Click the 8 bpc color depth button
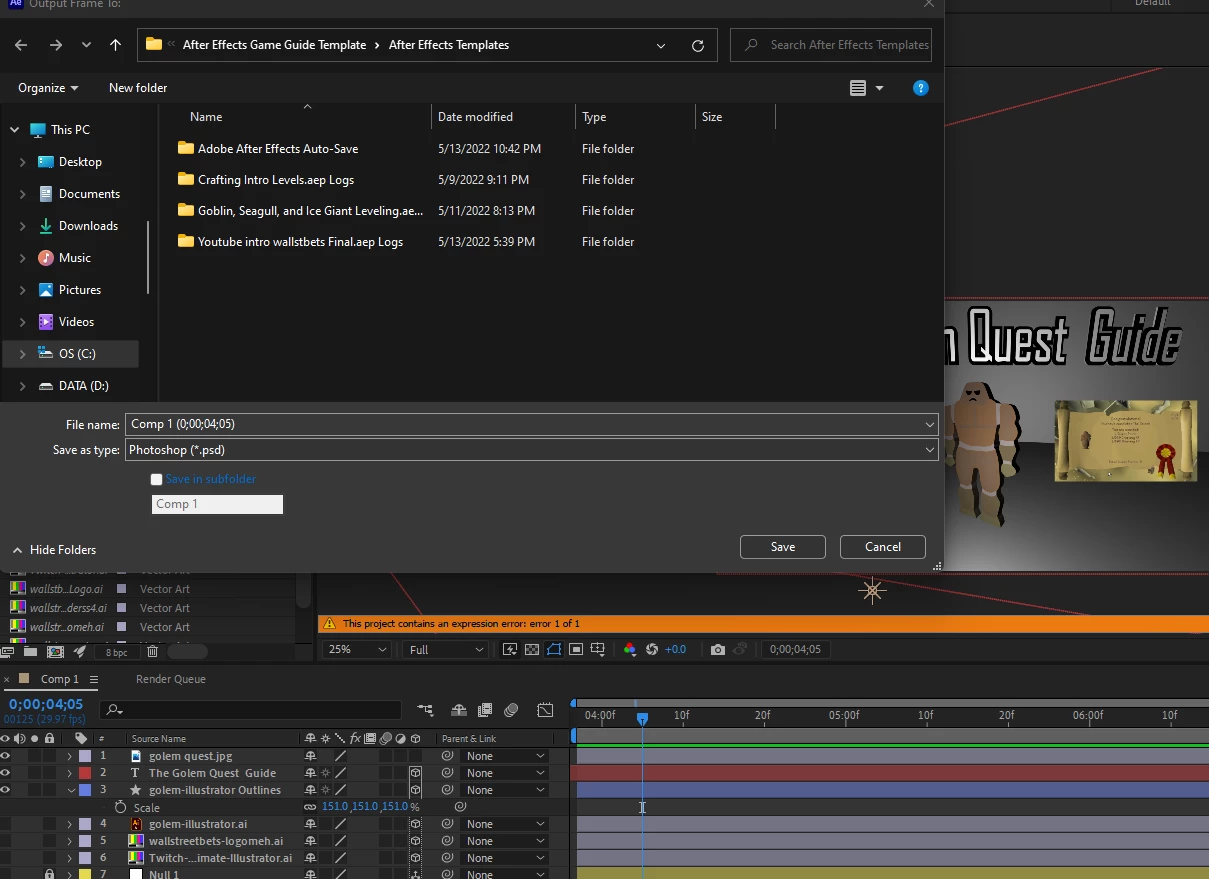Viewport: 1209px width, 879px height. (117, 652)
